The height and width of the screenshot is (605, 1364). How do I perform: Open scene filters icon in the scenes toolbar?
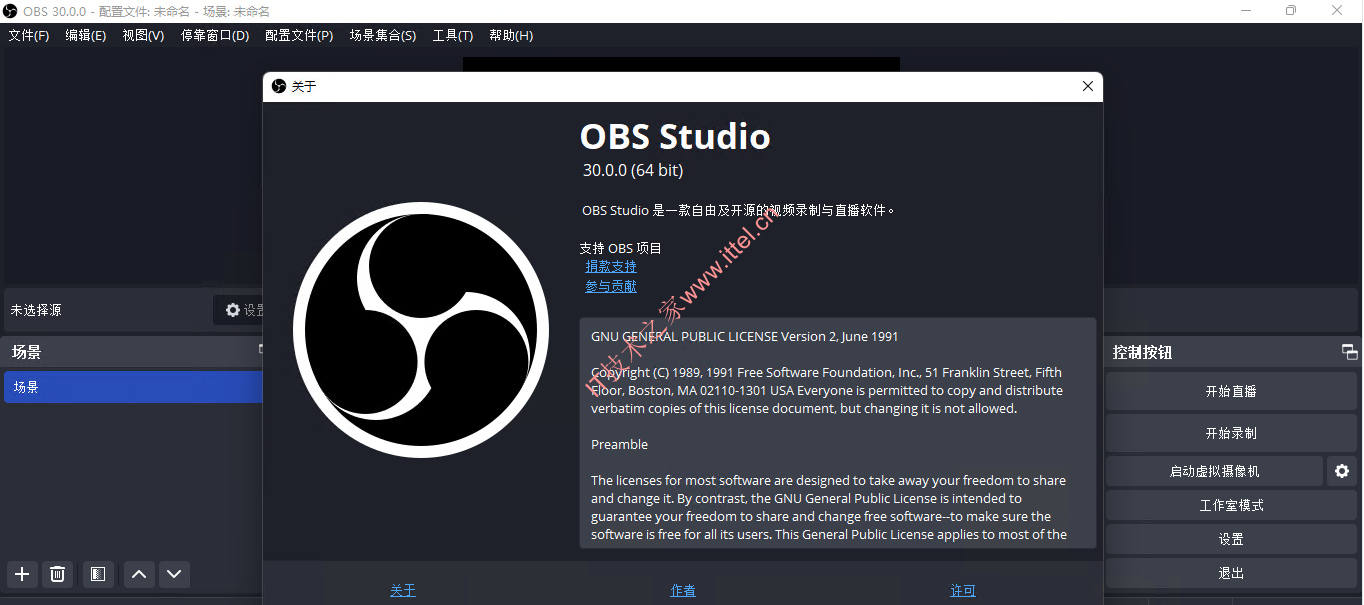click(98, 574)
